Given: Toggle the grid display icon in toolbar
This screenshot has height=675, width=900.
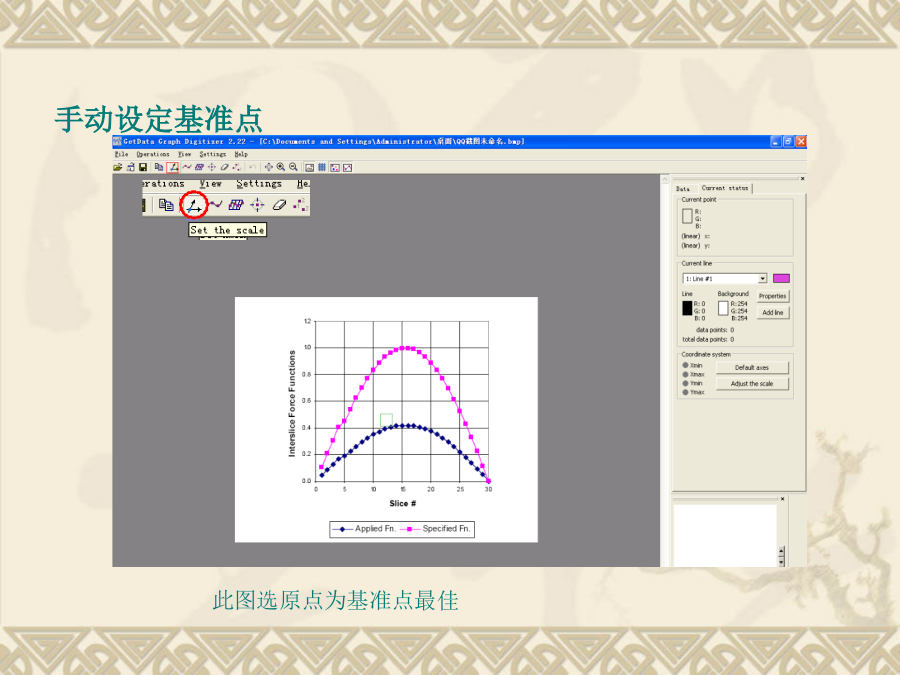Looking at the screenshot, I should tap(322, 167).
